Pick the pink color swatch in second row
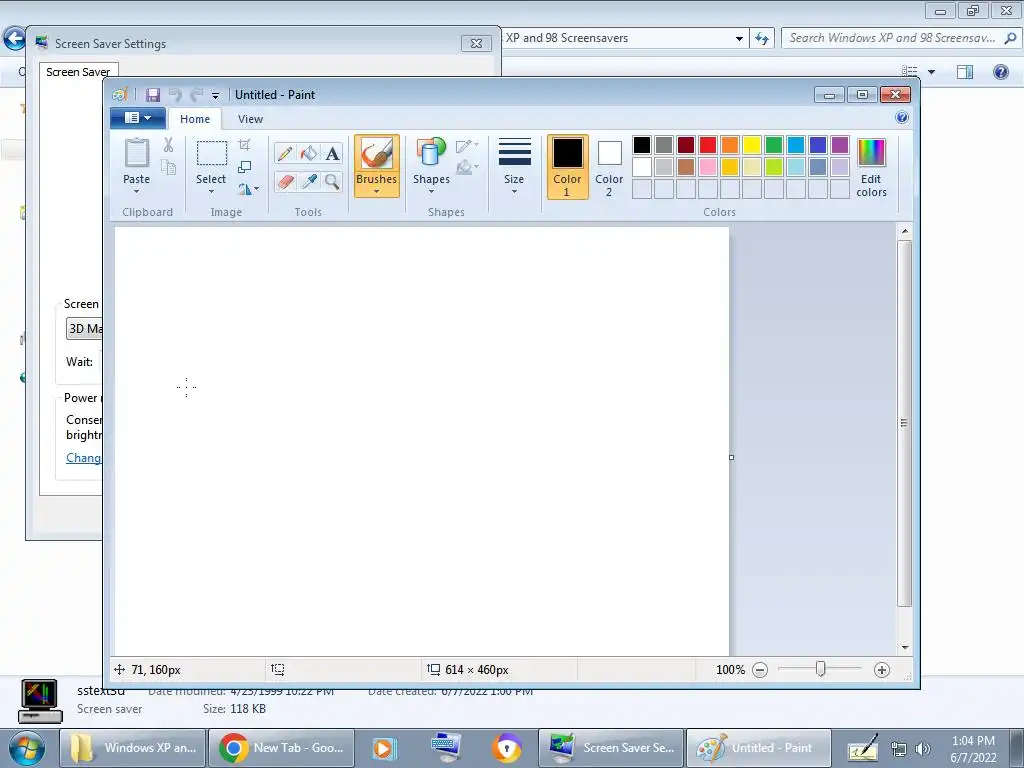Image resolution: width=1024 pixels, height=768 pixels. 708,167
